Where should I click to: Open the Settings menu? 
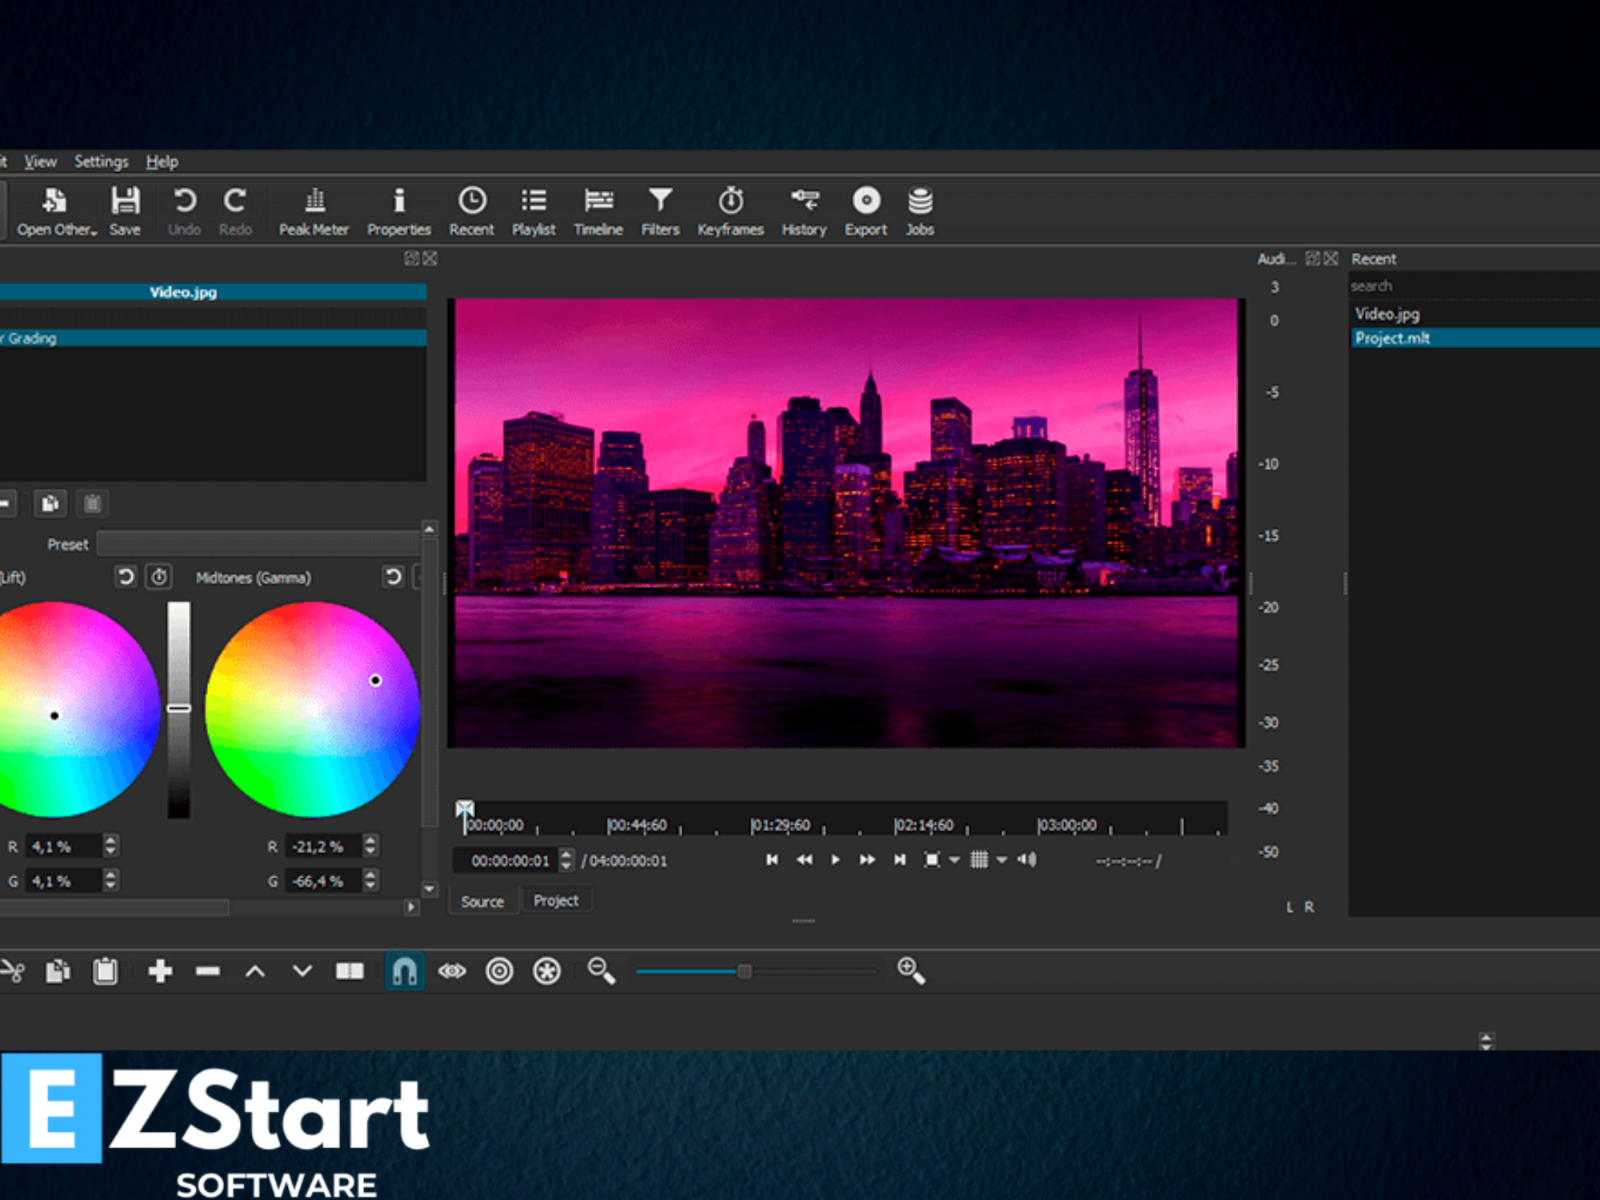tap(101, 162)
